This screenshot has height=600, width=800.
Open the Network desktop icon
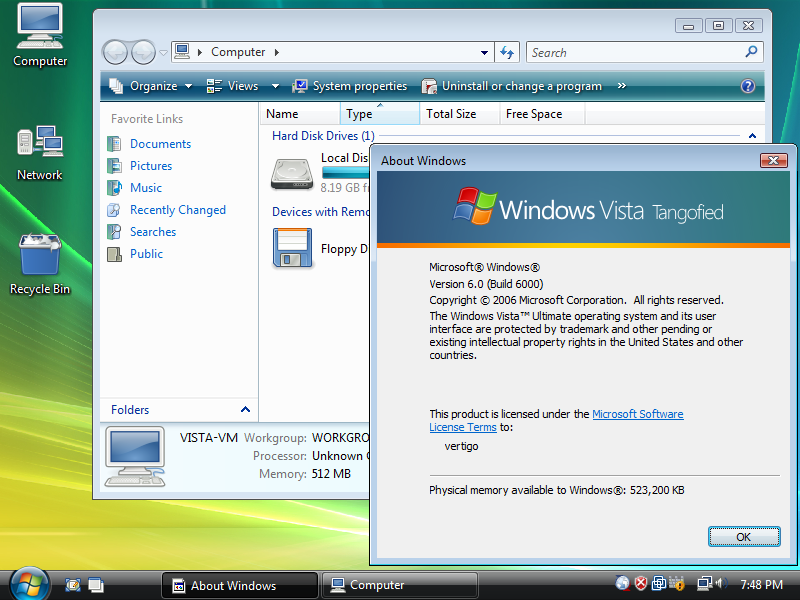pyautogui.click(x=40, y=153)
